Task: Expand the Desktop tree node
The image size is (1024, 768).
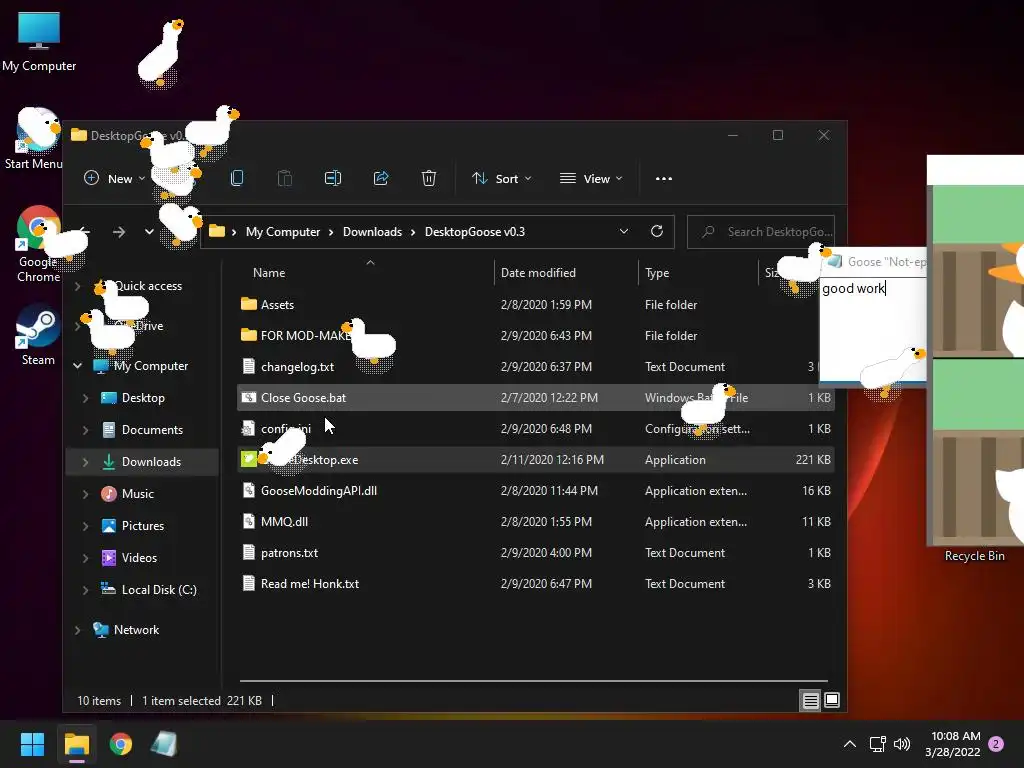Action: pos(85,398)
